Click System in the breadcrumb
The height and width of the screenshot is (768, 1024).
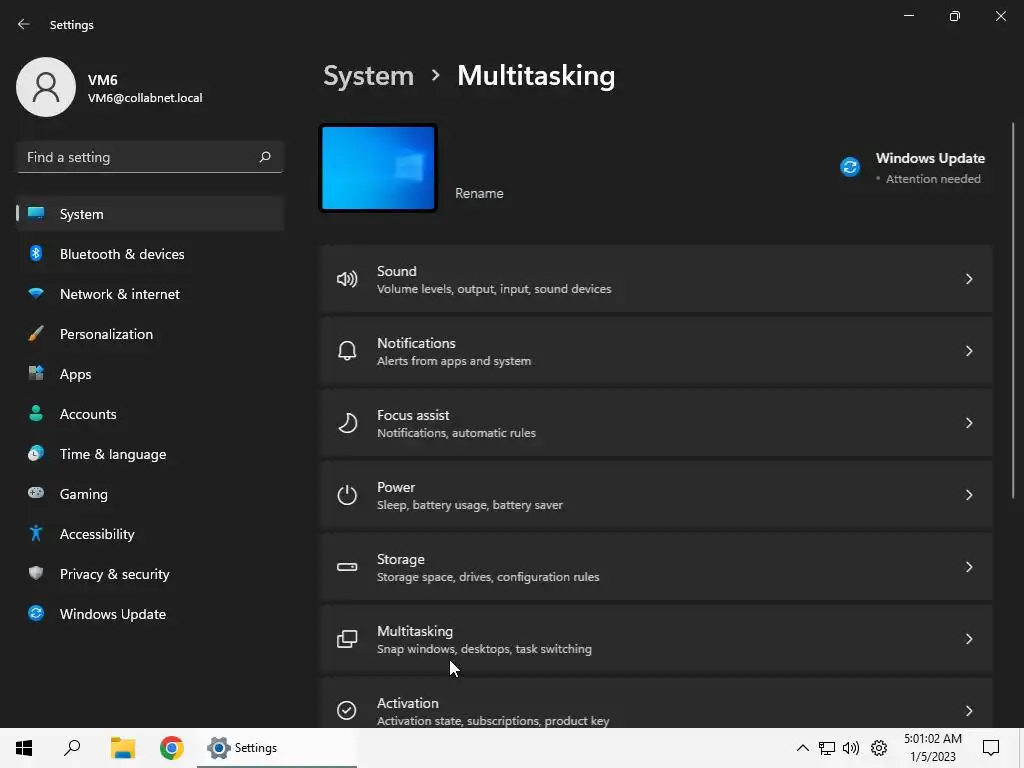tap(368, 76)
